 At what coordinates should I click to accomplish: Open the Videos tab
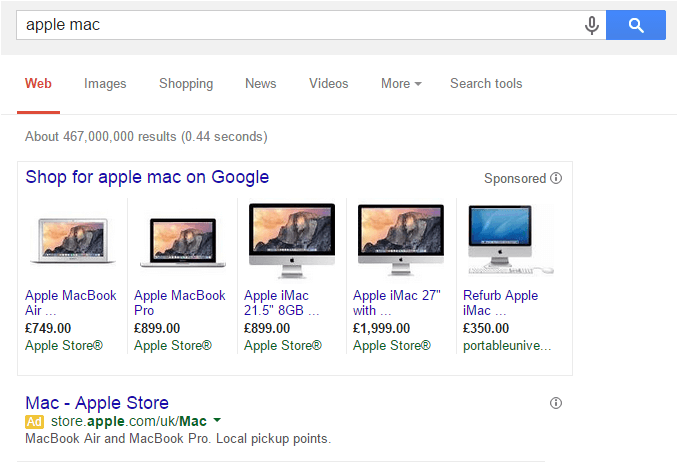(x=329, y=83)
